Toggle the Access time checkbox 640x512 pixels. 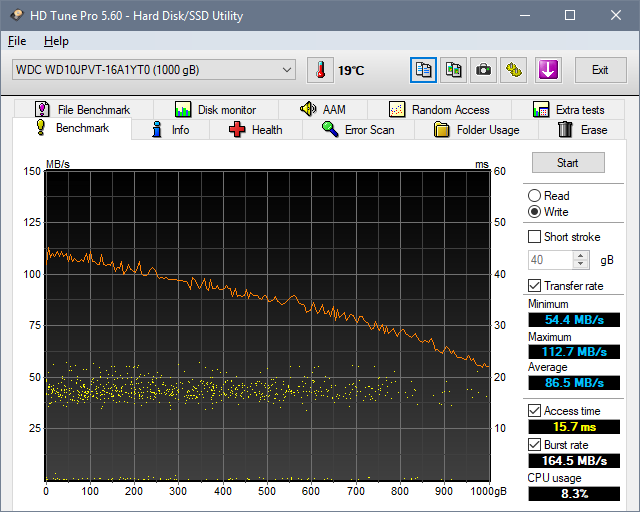534,410
